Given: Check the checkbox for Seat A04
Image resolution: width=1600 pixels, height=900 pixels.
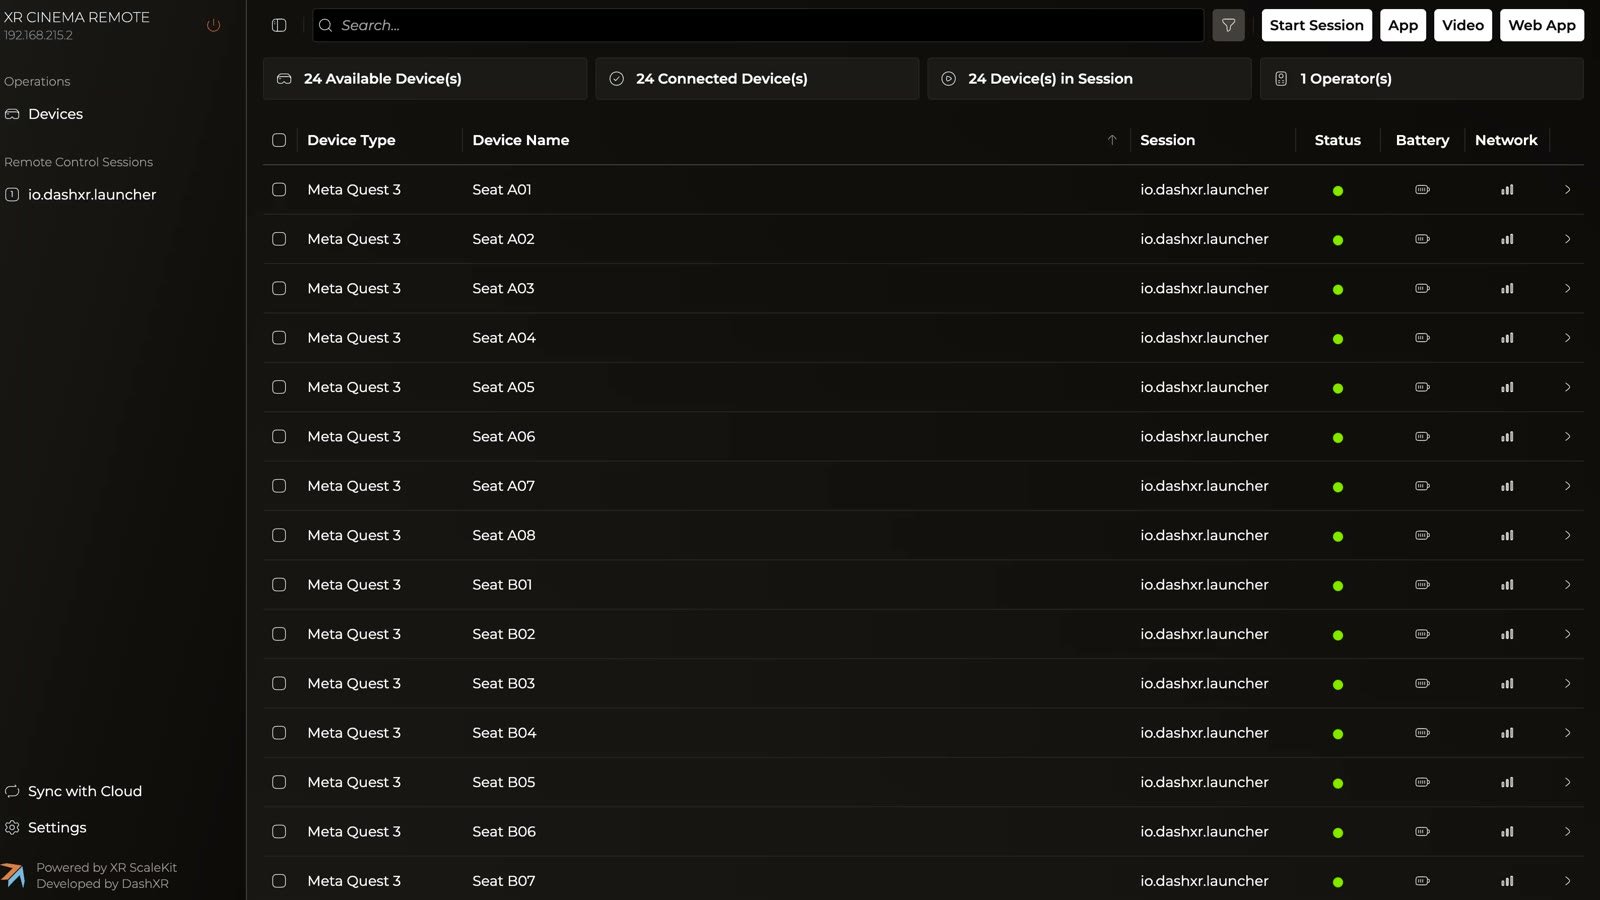Looking at the screenshot, I should [279, 338].
